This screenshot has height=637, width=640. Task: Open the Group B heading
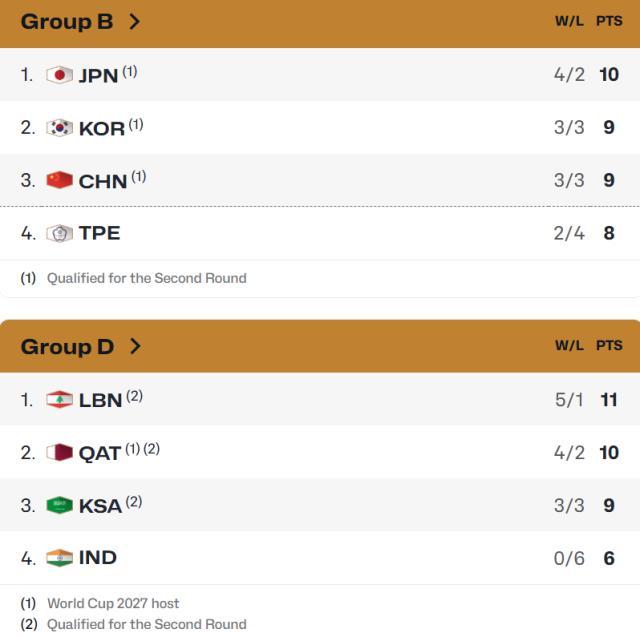click(x=67, y=22)
